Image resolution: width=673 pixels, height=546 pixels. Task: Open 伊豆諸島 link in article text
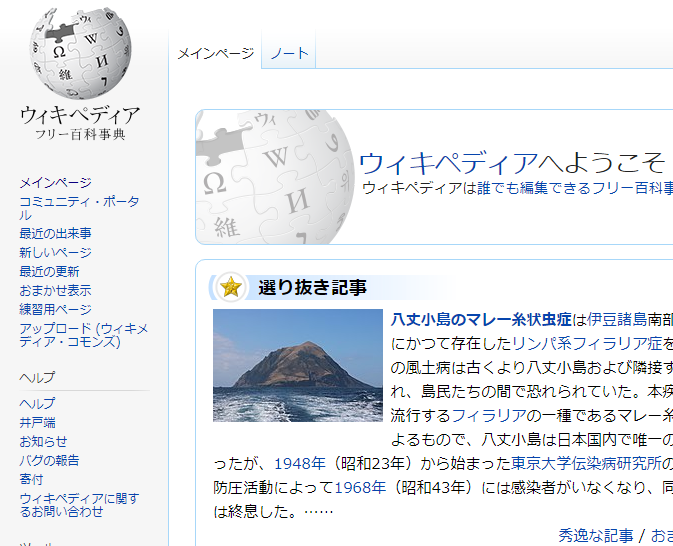point(617,319)
